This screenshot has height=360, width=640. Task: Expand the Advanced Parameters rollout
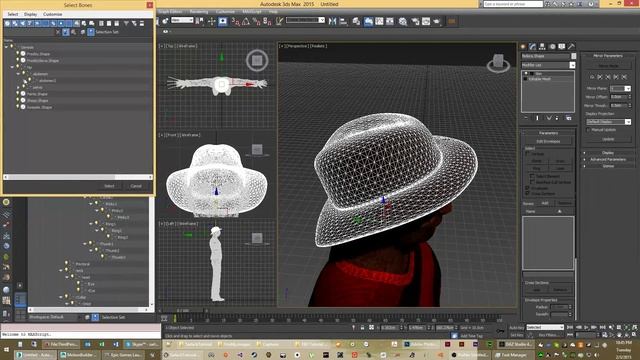click(608, 159)
